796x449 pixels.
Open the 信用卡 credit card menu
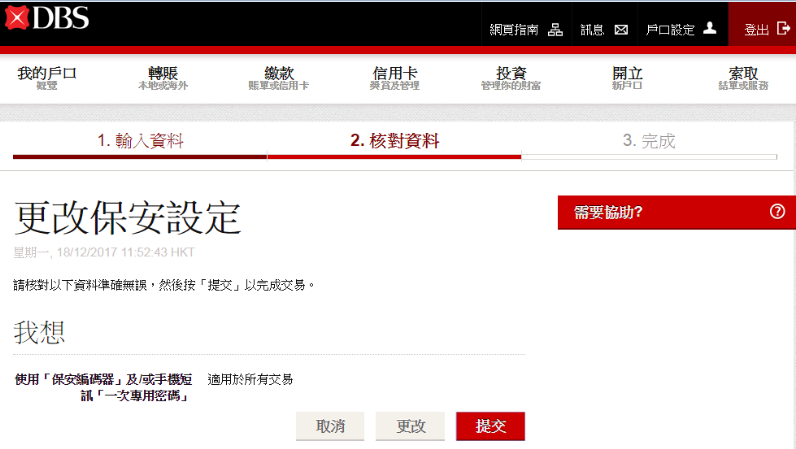[394, 78]
